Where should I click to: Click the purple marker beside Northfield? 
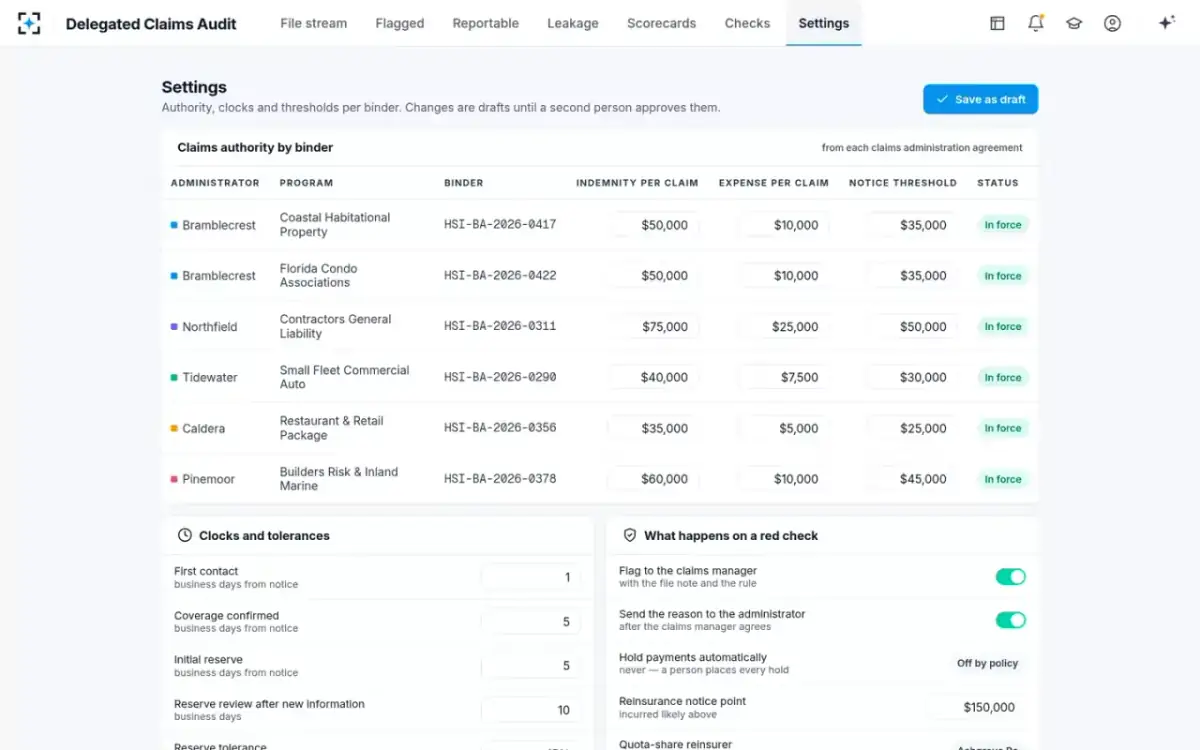[x=174, y=327]
